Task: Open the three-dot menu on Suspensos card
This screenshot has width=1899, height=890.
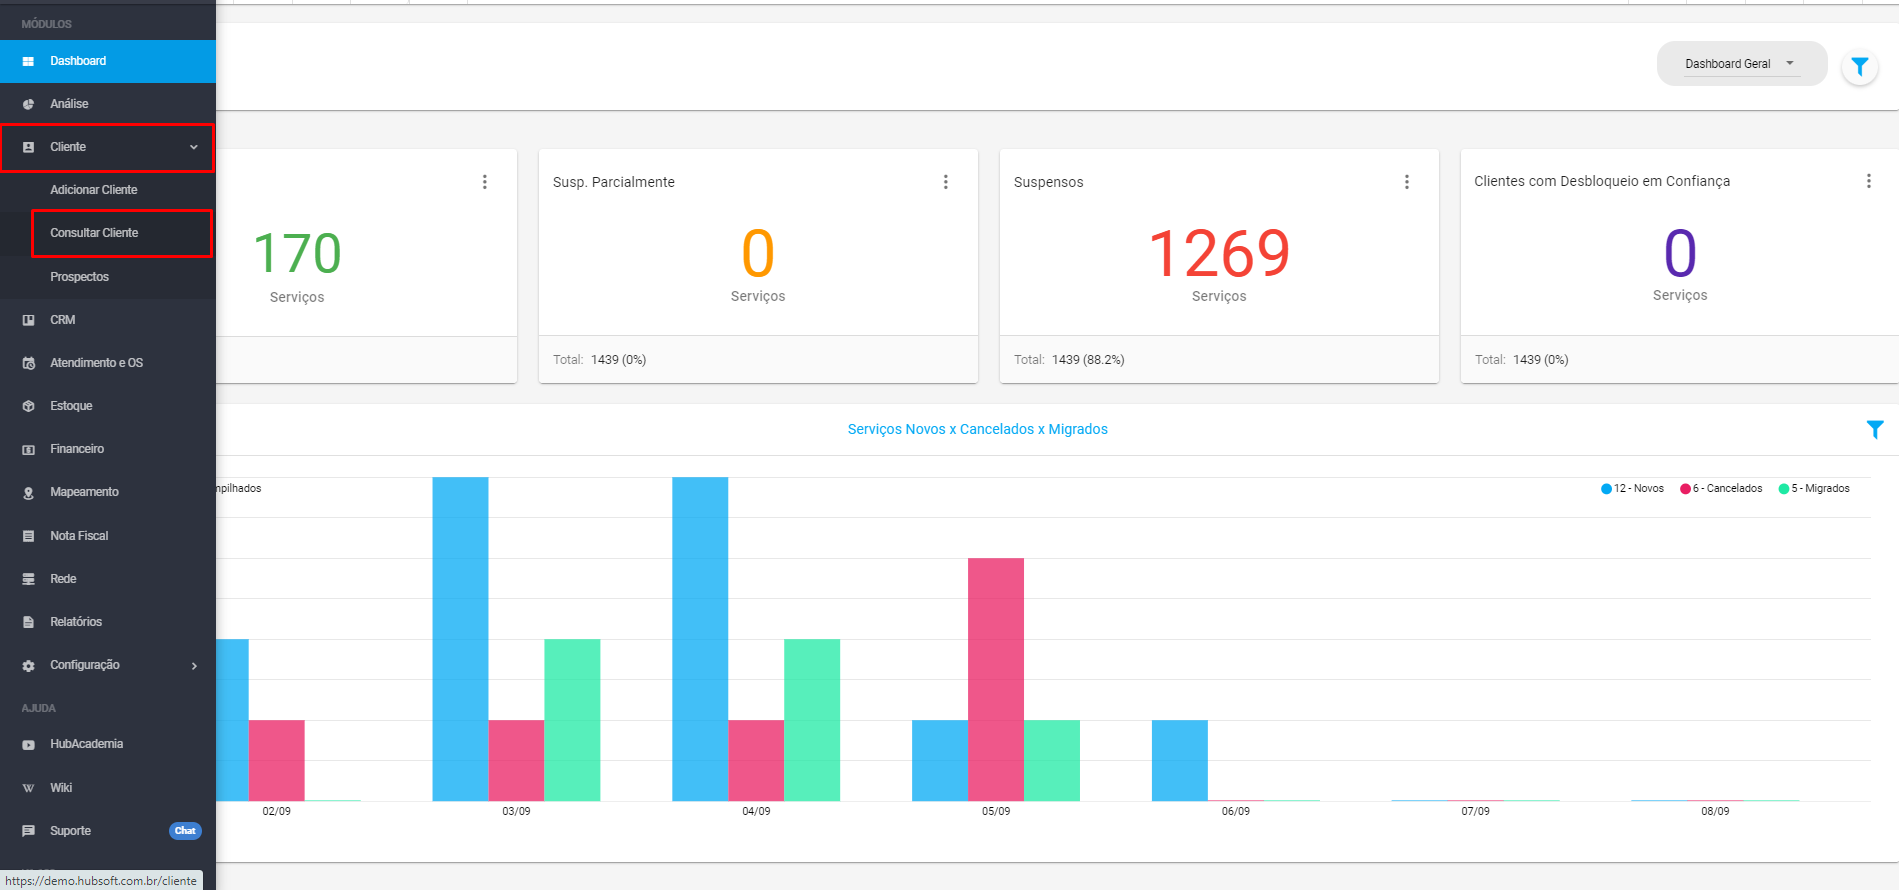Action: click(1407, 182)
